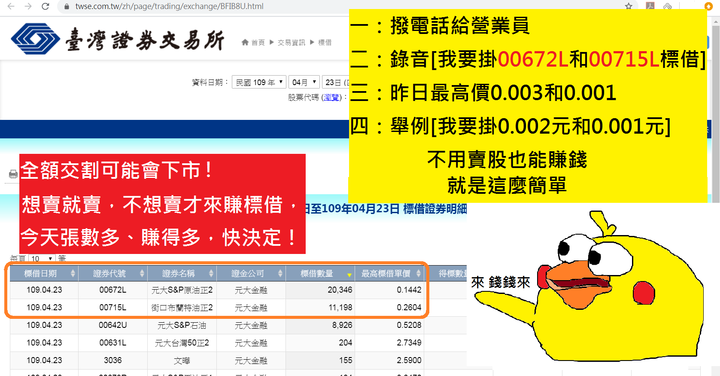Click quantity value 20,346
Screen dimensions: 720x376
(x=340, y=290)
